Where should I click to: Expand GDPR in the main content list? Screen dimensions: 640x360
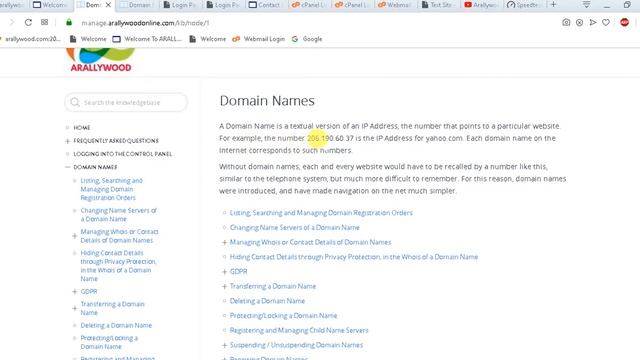[x=224, y=272]
